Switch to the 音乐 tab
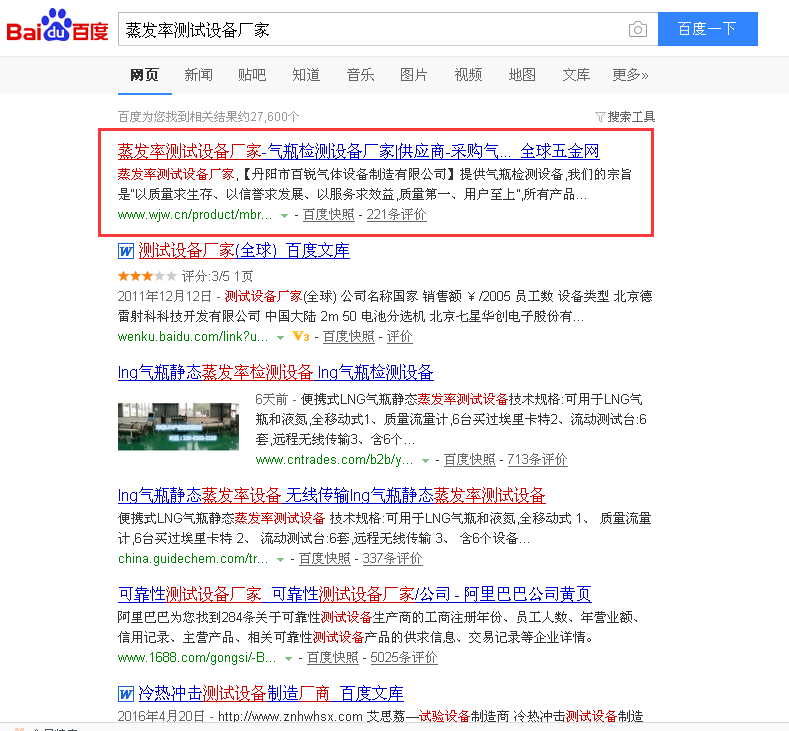789x731 pixels. pyautogui.click(x=360, y=75)
